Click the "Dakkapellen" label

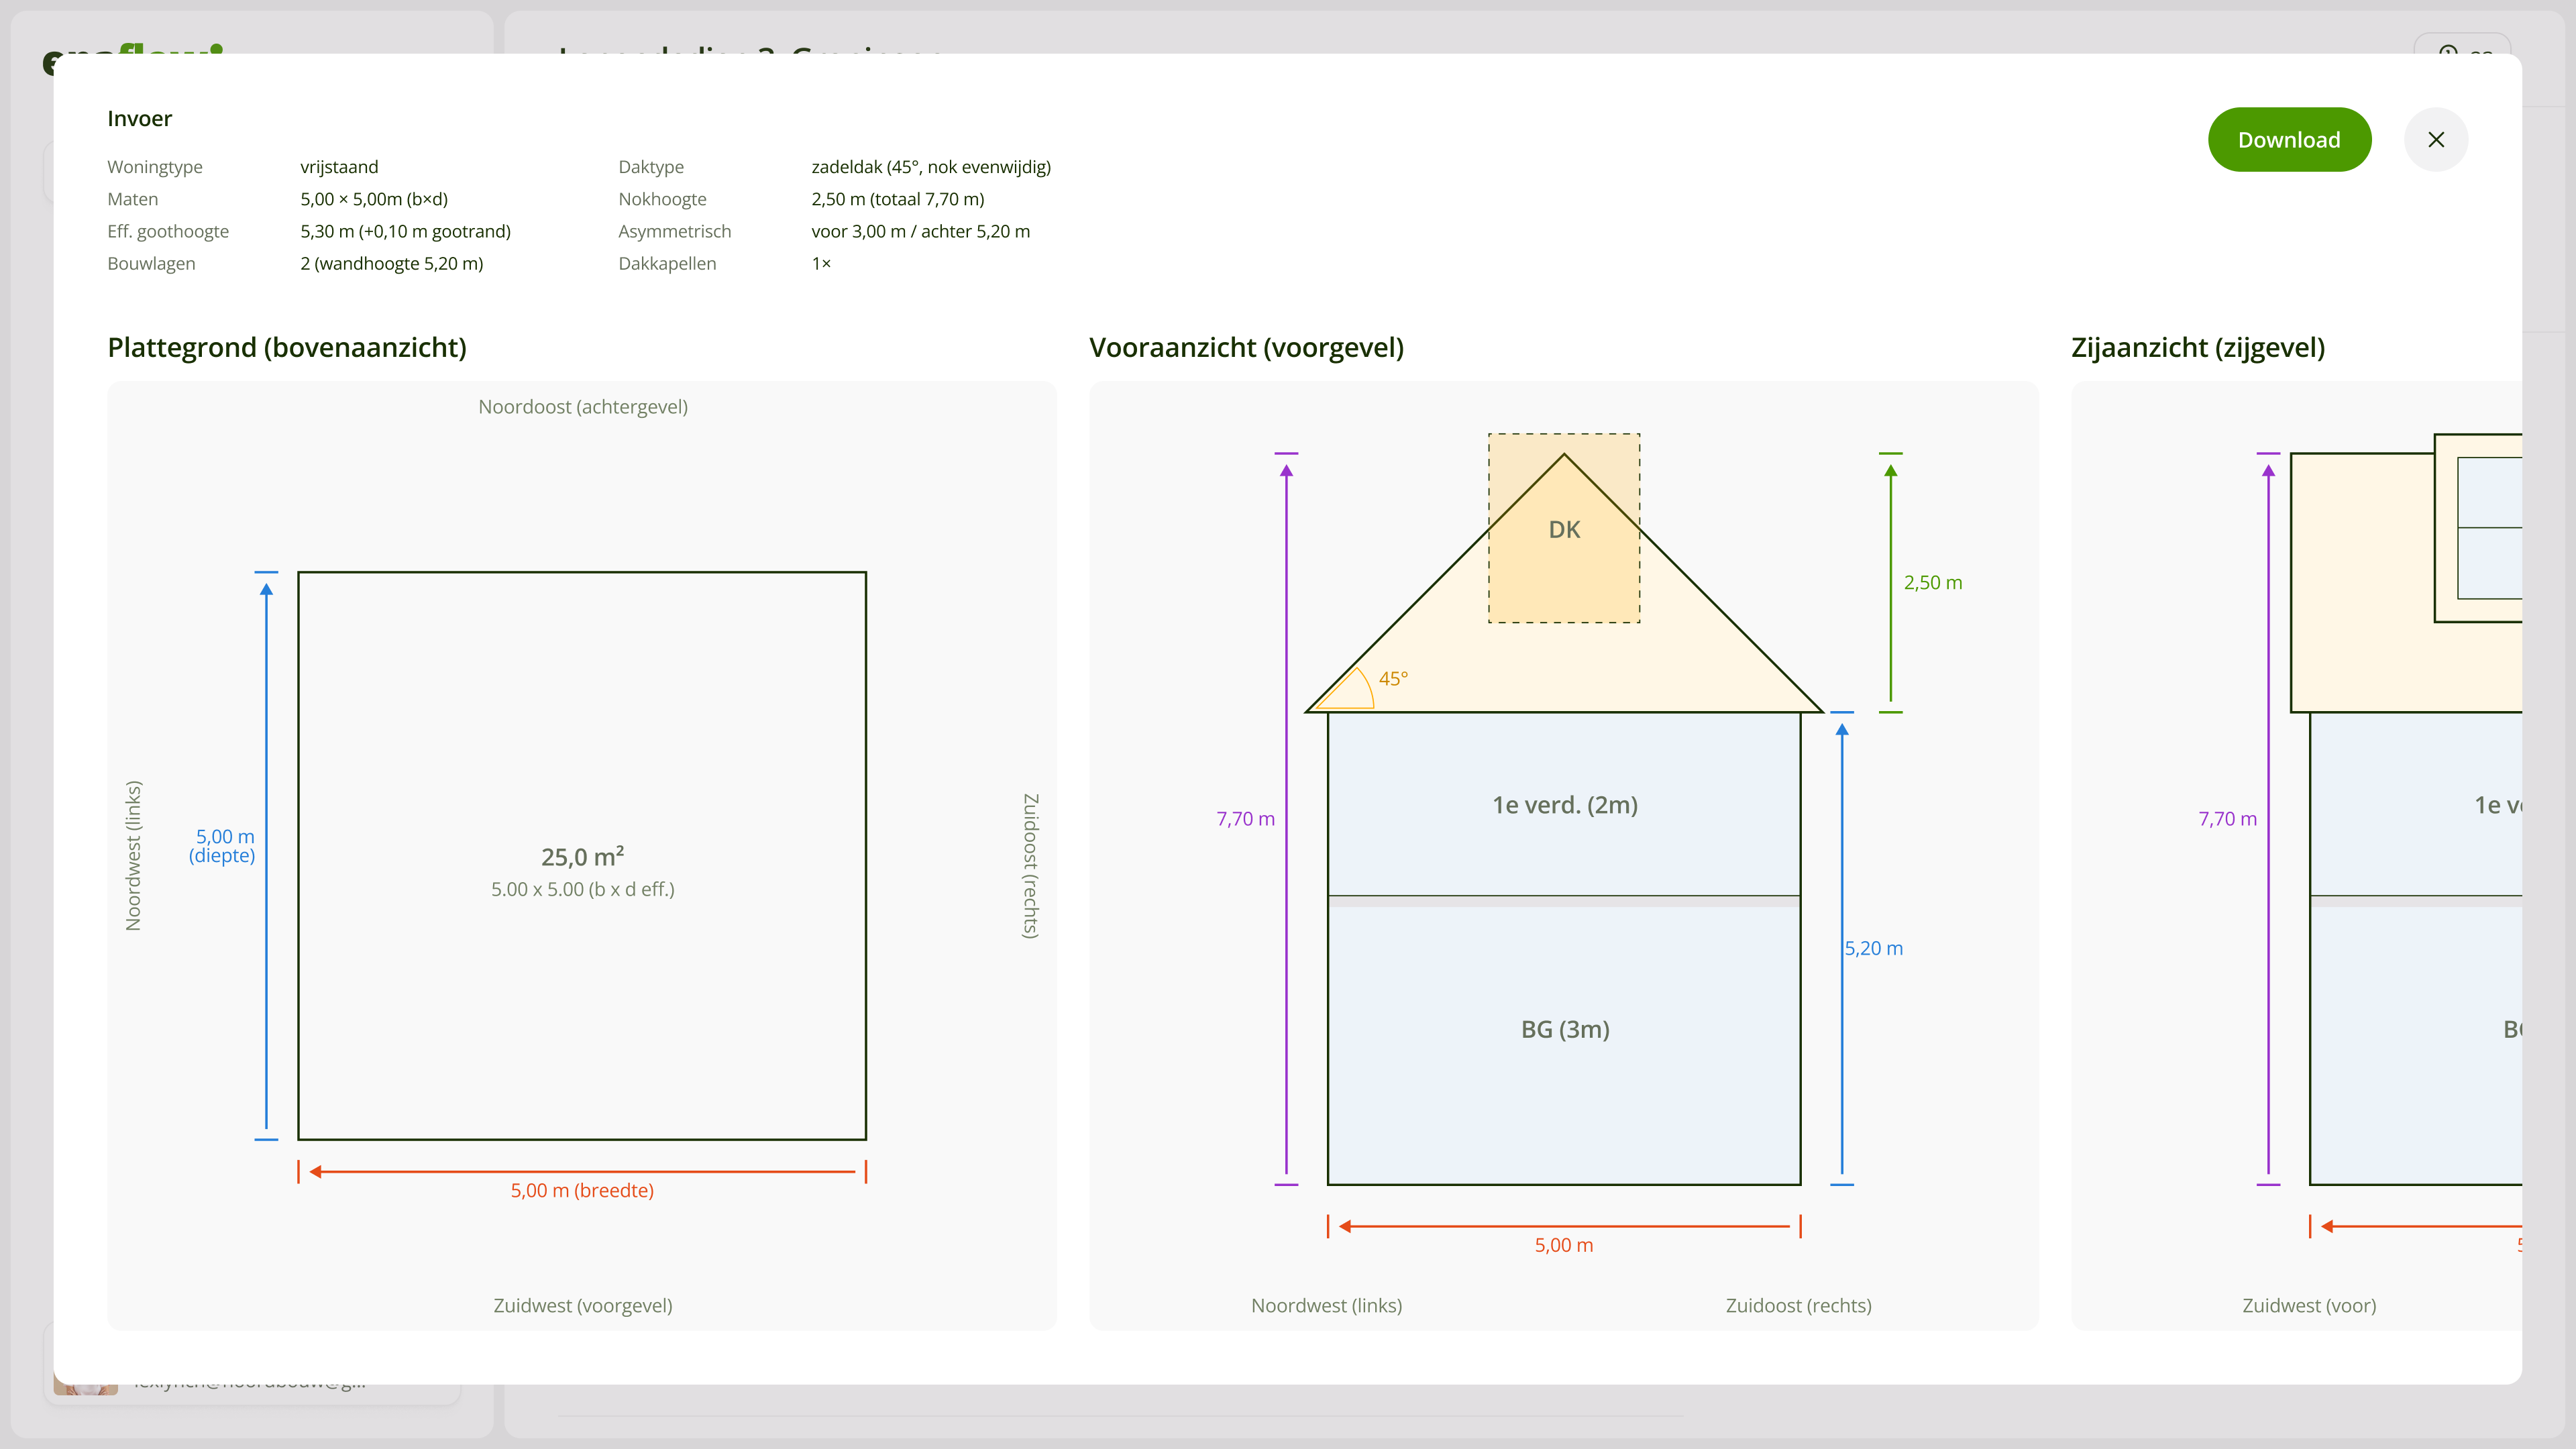click(667, 264)
